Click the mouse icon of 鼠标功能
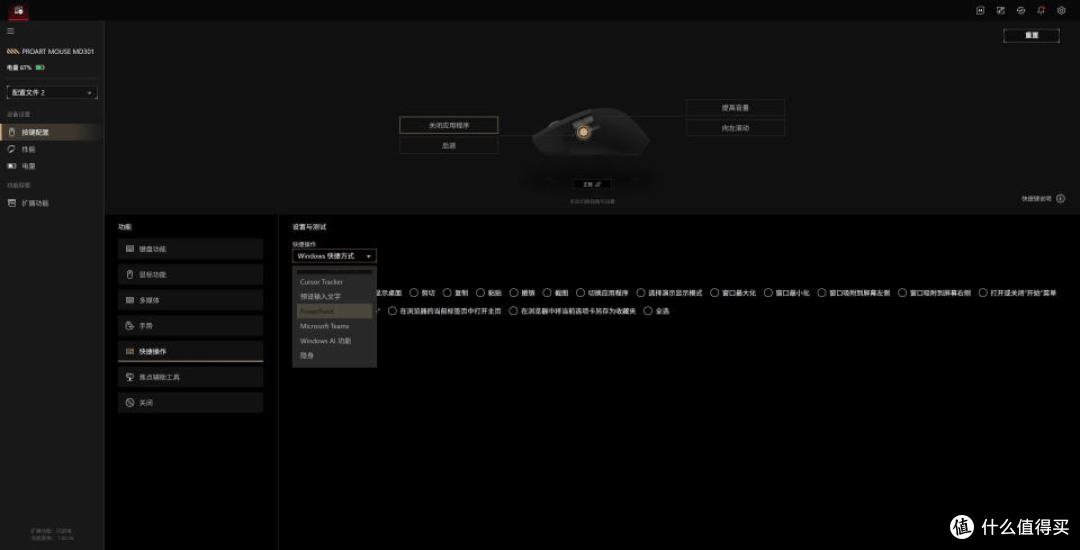1080x550 pixels. coord(129,274)
